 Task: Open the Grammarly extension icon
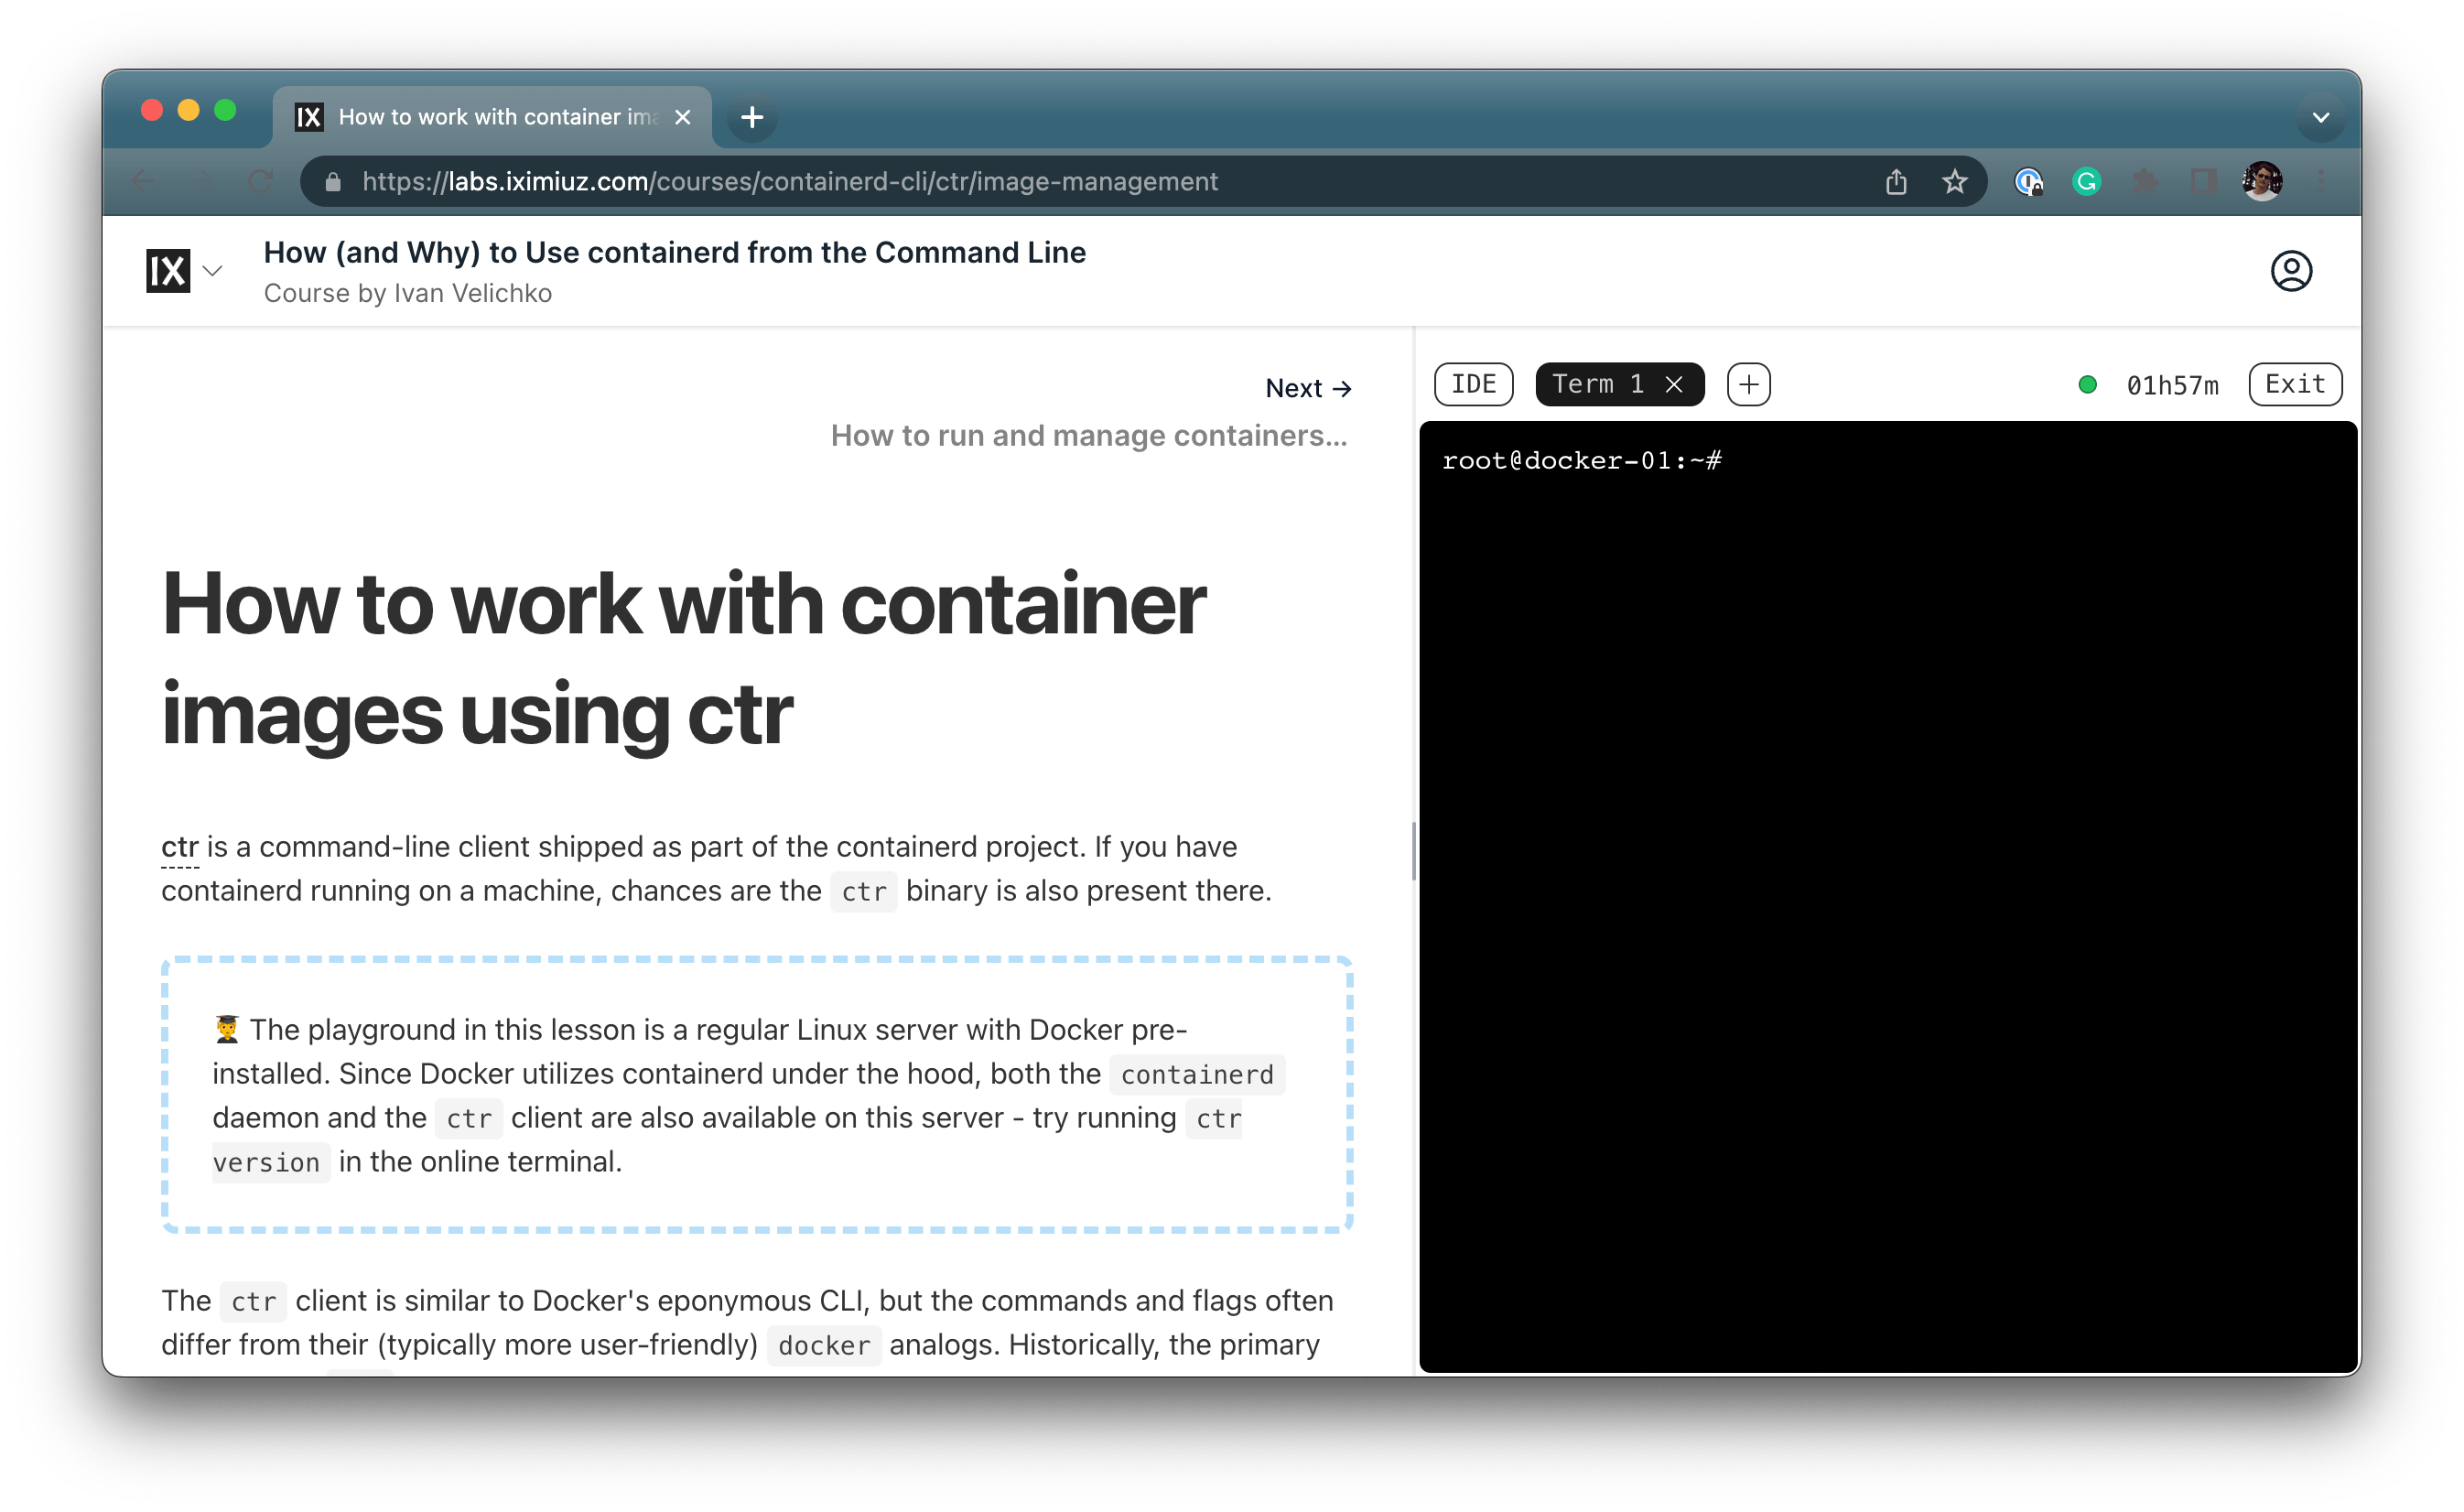pos(2086,181)
